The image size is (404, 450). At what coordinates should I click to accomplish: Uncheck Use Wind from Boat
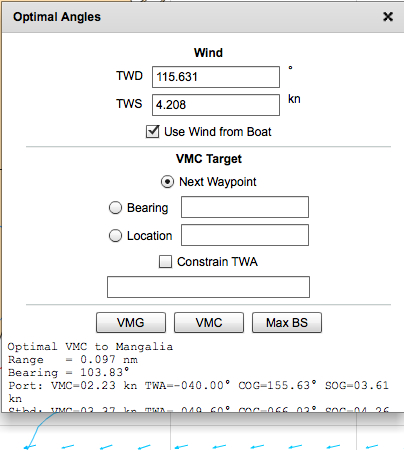coord(152,131)
